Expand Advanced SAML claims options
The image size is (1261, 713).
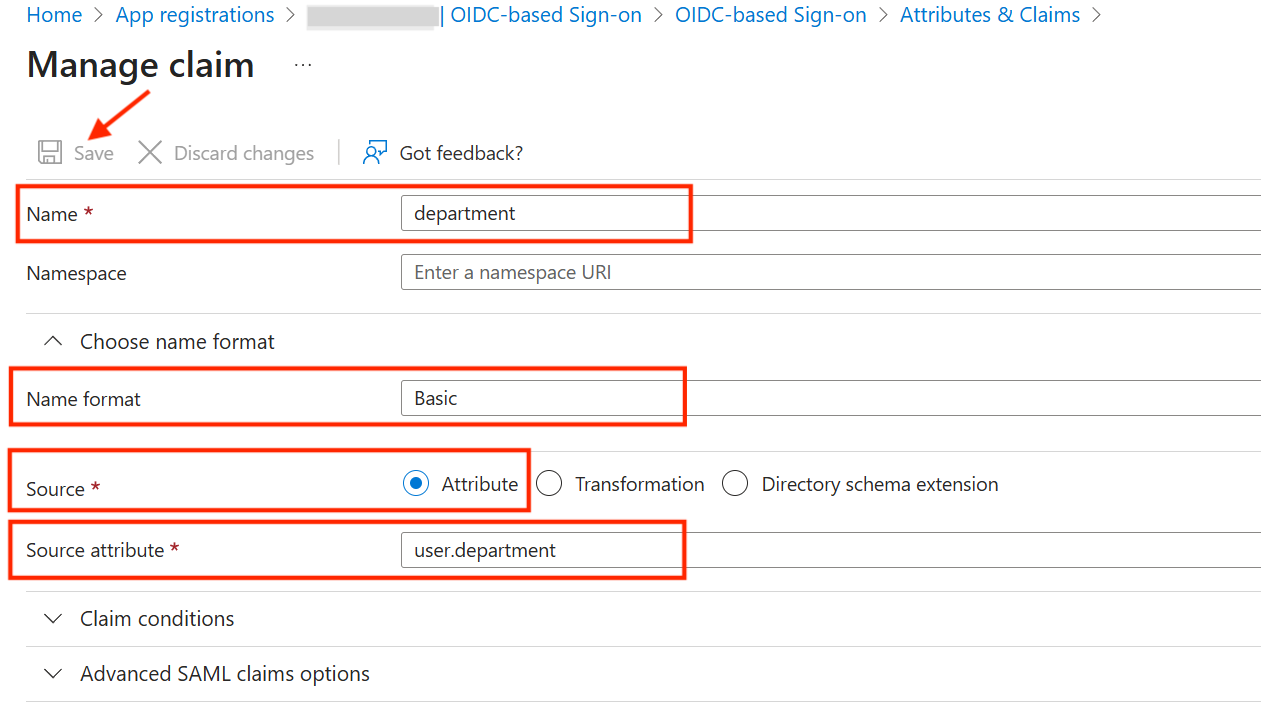coord(54,674)
